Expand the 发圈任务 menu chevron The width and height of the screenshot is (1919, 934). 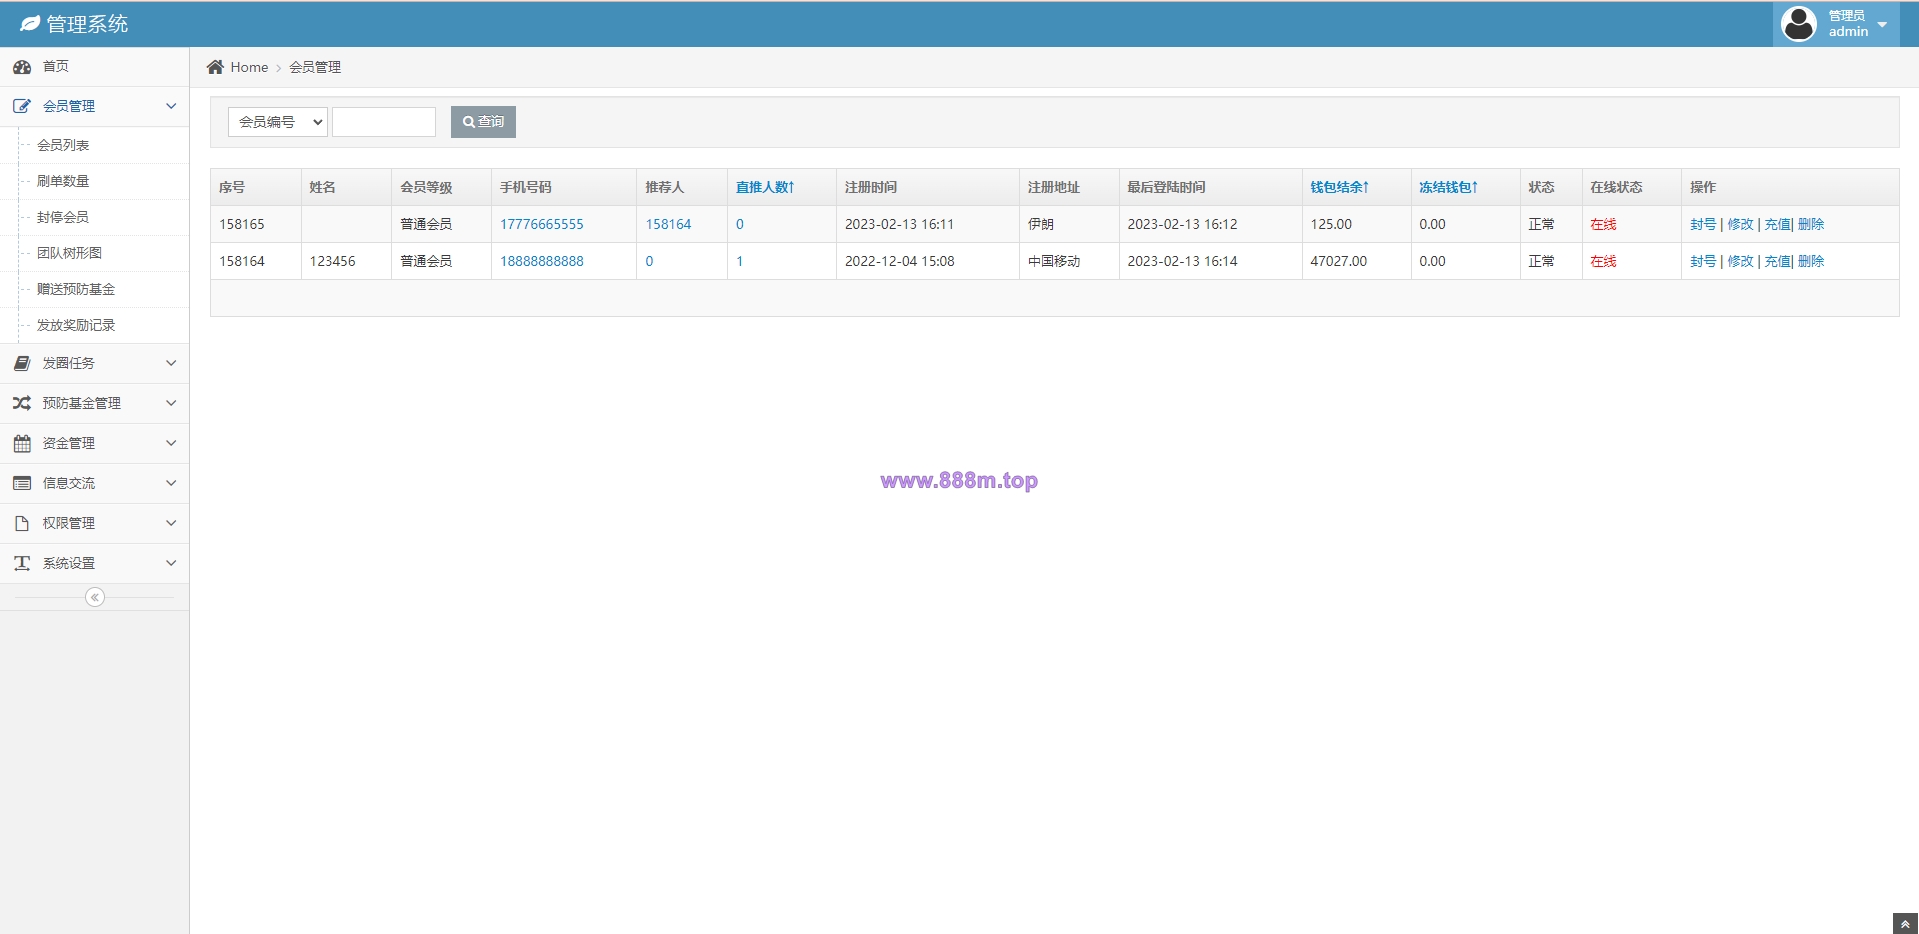(x=171, y=363)
